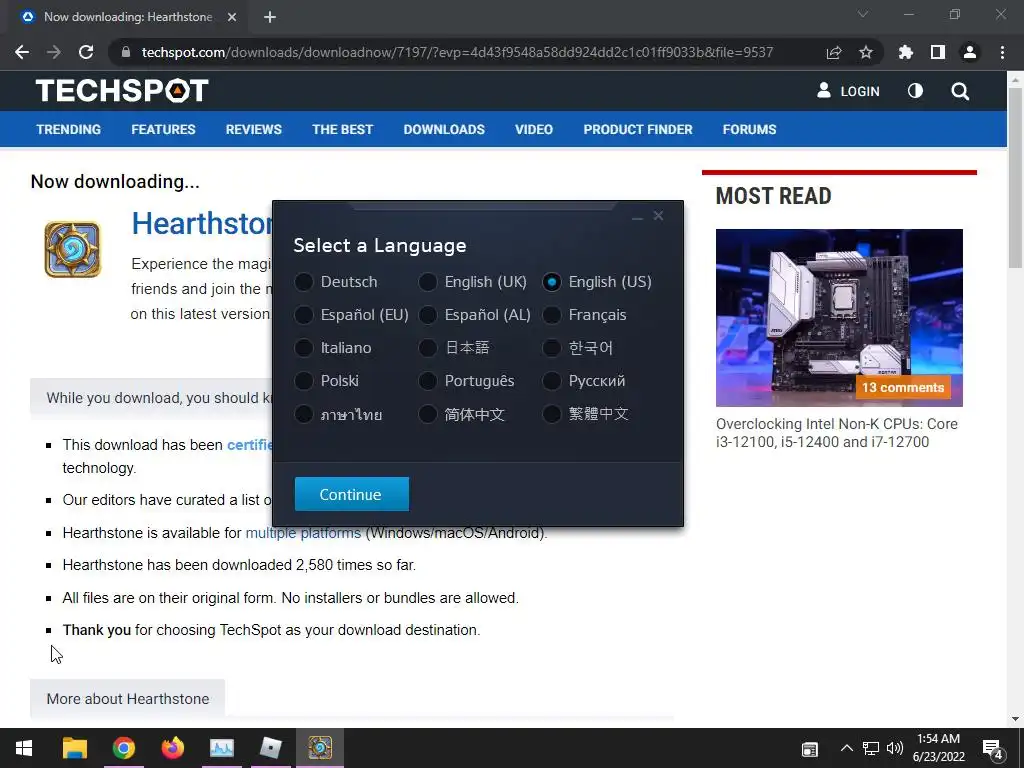Image resolution: width=1024 pixels, height=768 pixels.
Task: Open THE BEST menu item
Action: 342,129
